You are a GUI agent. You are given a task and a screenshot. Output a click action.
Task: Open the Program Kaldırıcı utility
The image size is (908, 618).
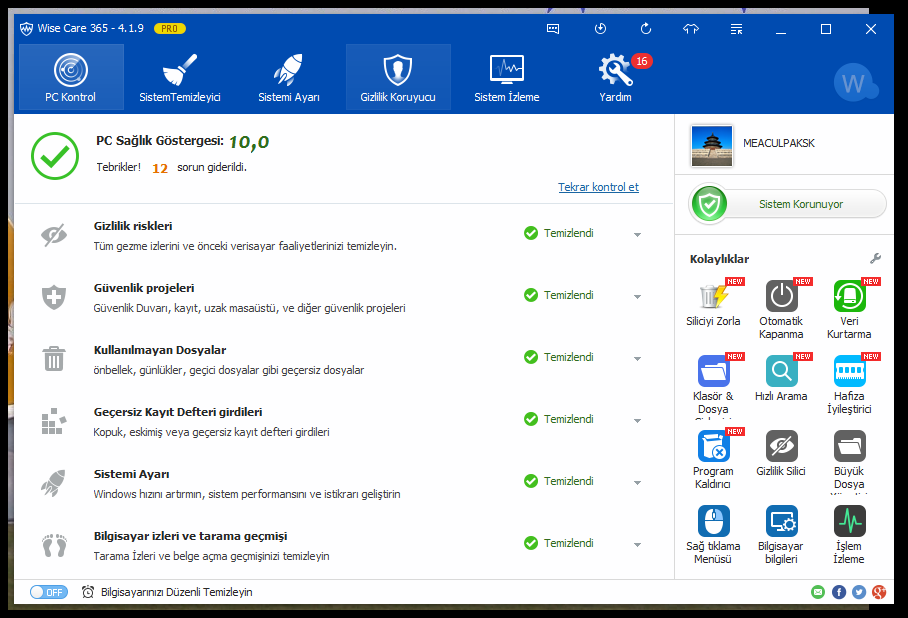(x=713, y=459)
